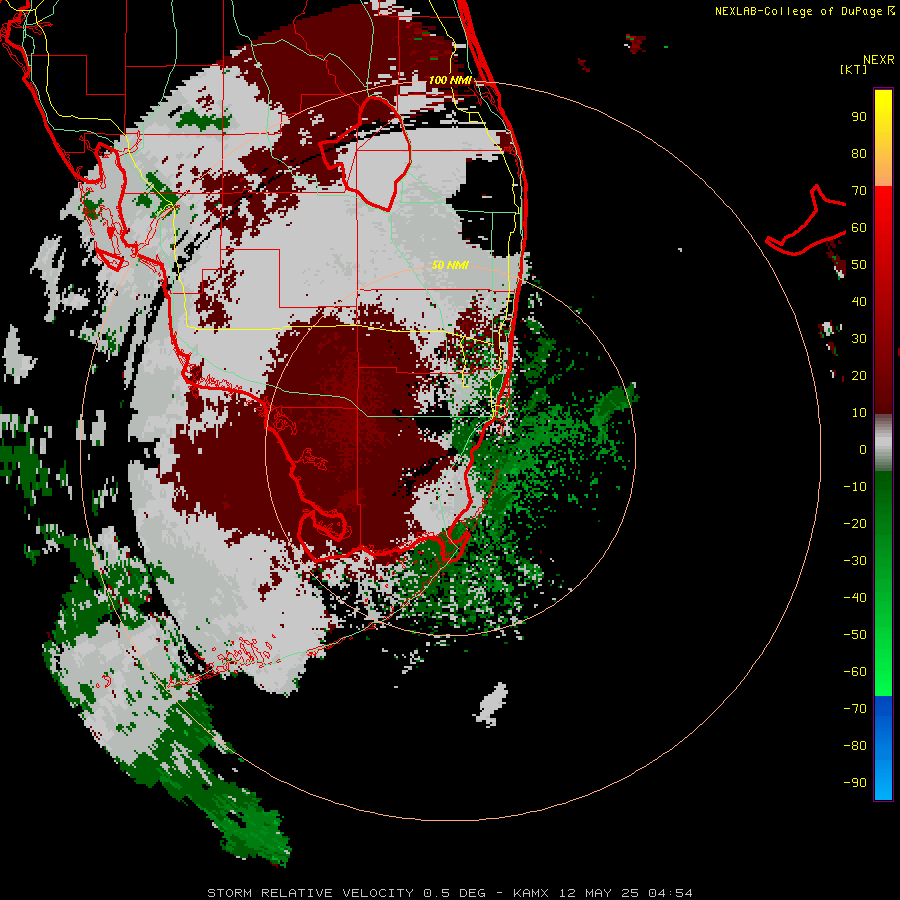Click the 50 NMI range ring label
The width and height of the screenshot is (900, 900).
450,265
